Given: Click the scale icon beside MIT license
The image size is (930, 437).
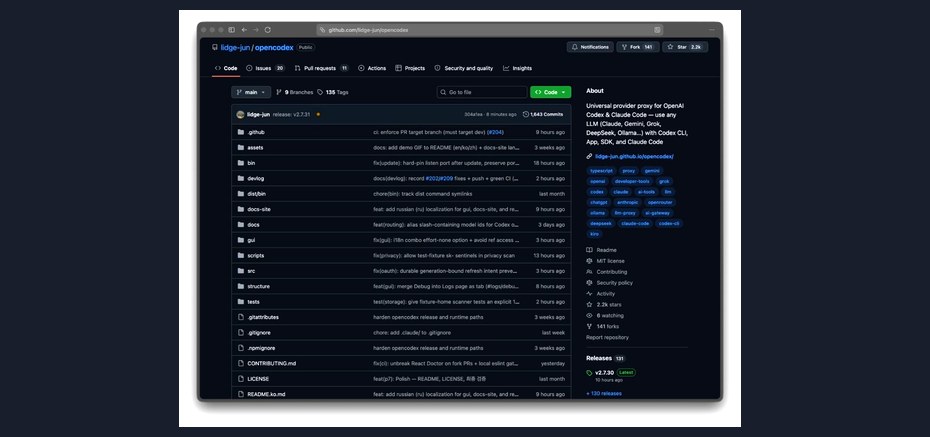Looking at the screenshot, I should tap(590, 261).
